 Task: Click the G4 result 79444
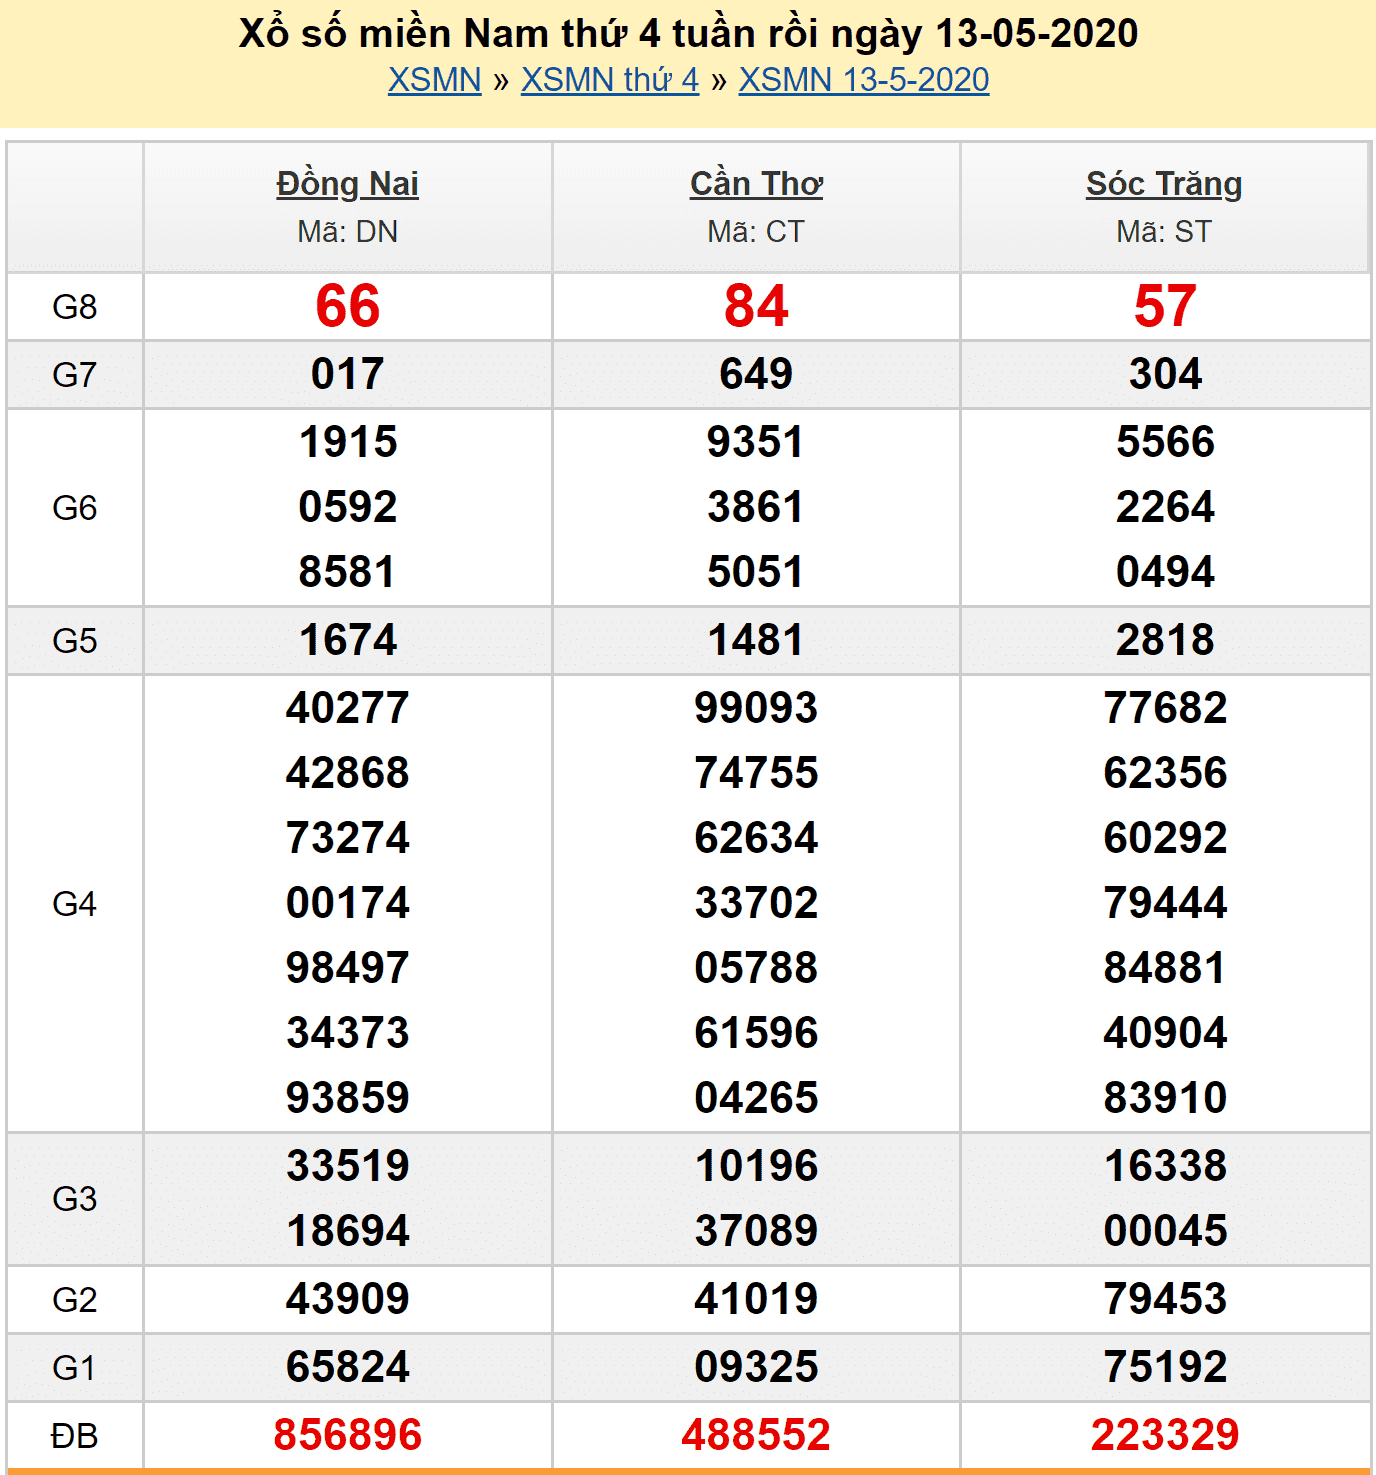tap(1165, 903)
